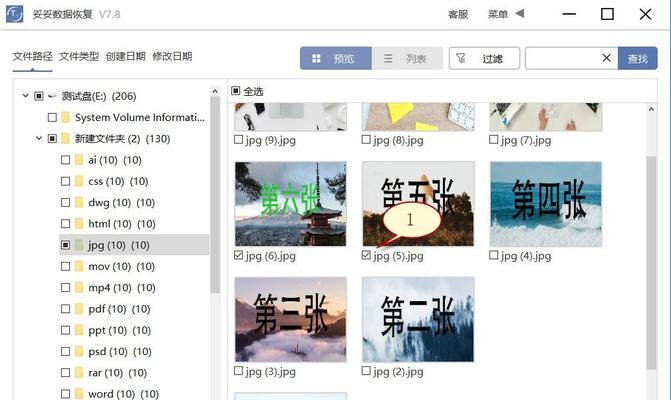The height and width of the screenshot is (400, 671).
Task: Open the 第六张 pagoda thumbnail
Action: [291, 204]
